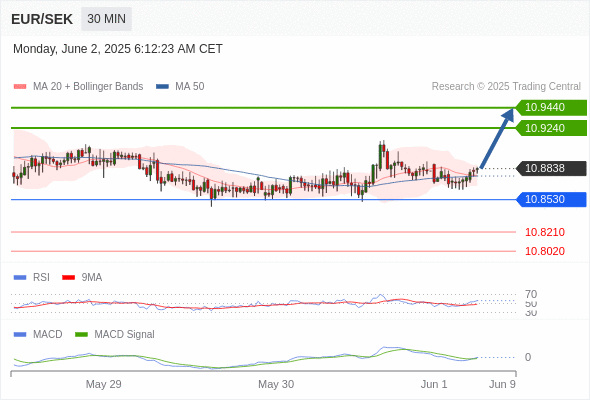590x400 pixels.
Task: Click the Research © 2025 Trading Central text
Action: [506, 87]
